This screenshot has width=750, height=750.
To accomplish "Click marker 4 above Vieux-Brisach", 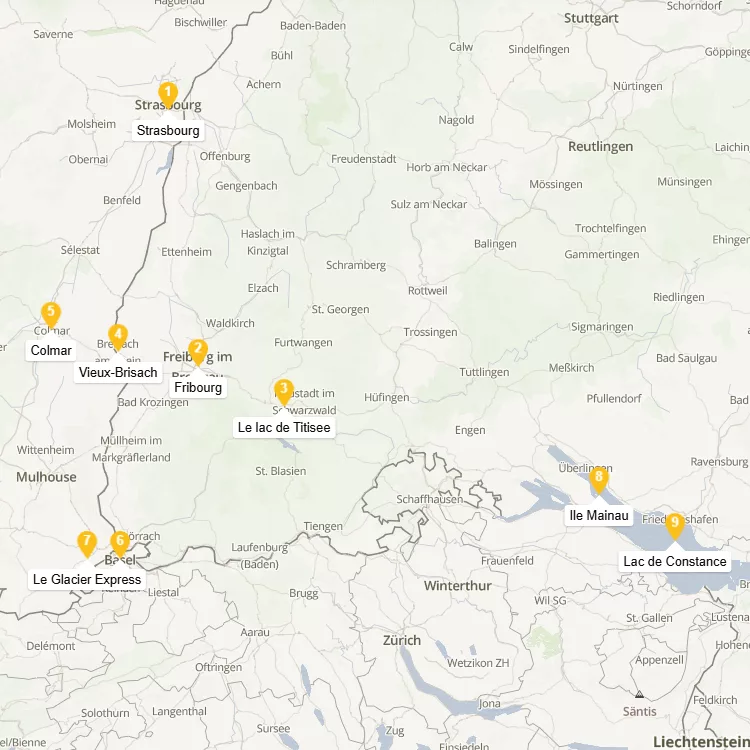I will tap(118, 337).
